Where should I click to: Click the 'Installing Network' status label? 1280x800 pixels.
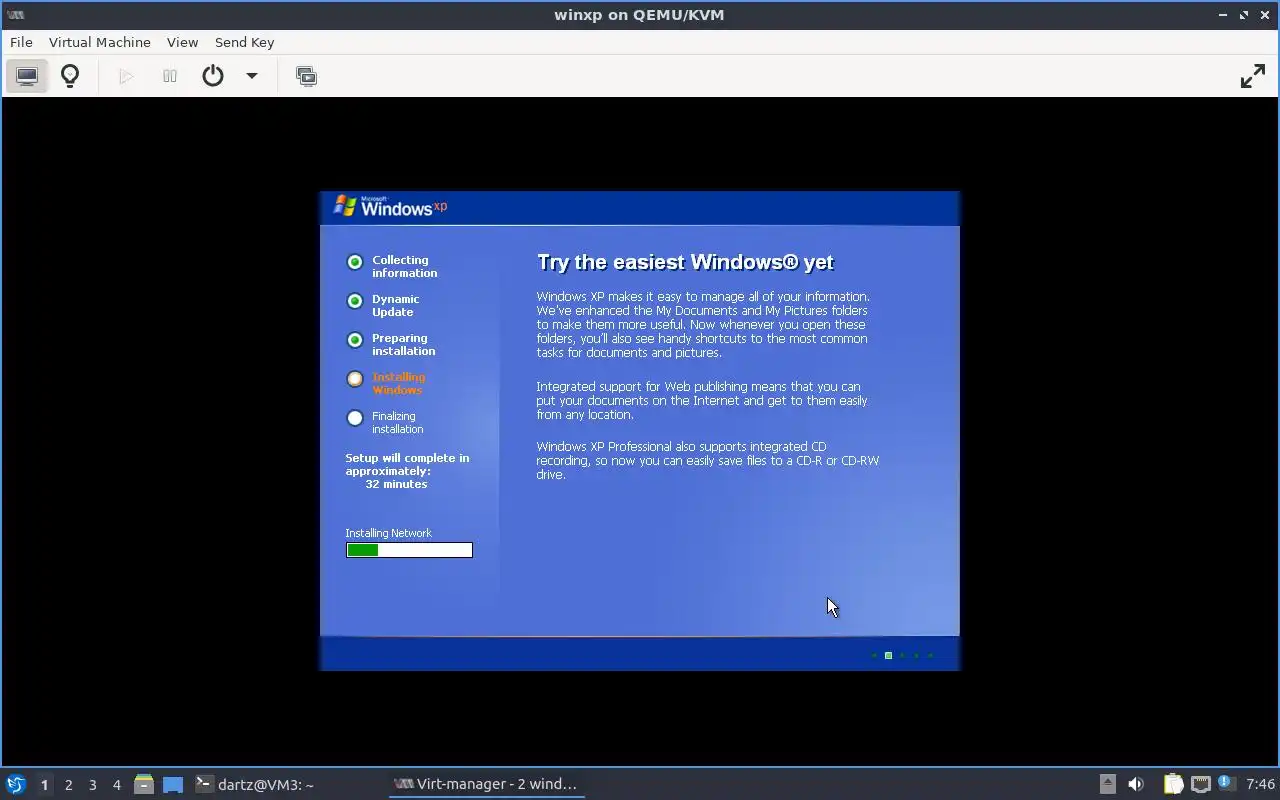tap(389, 533)
